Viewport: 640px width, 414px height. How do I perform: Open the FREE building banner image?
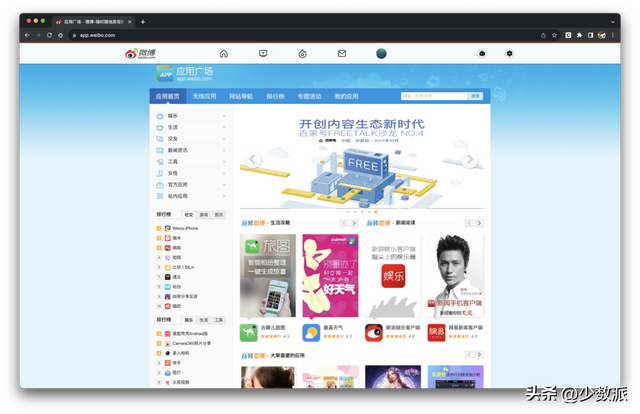pos(362,159)
